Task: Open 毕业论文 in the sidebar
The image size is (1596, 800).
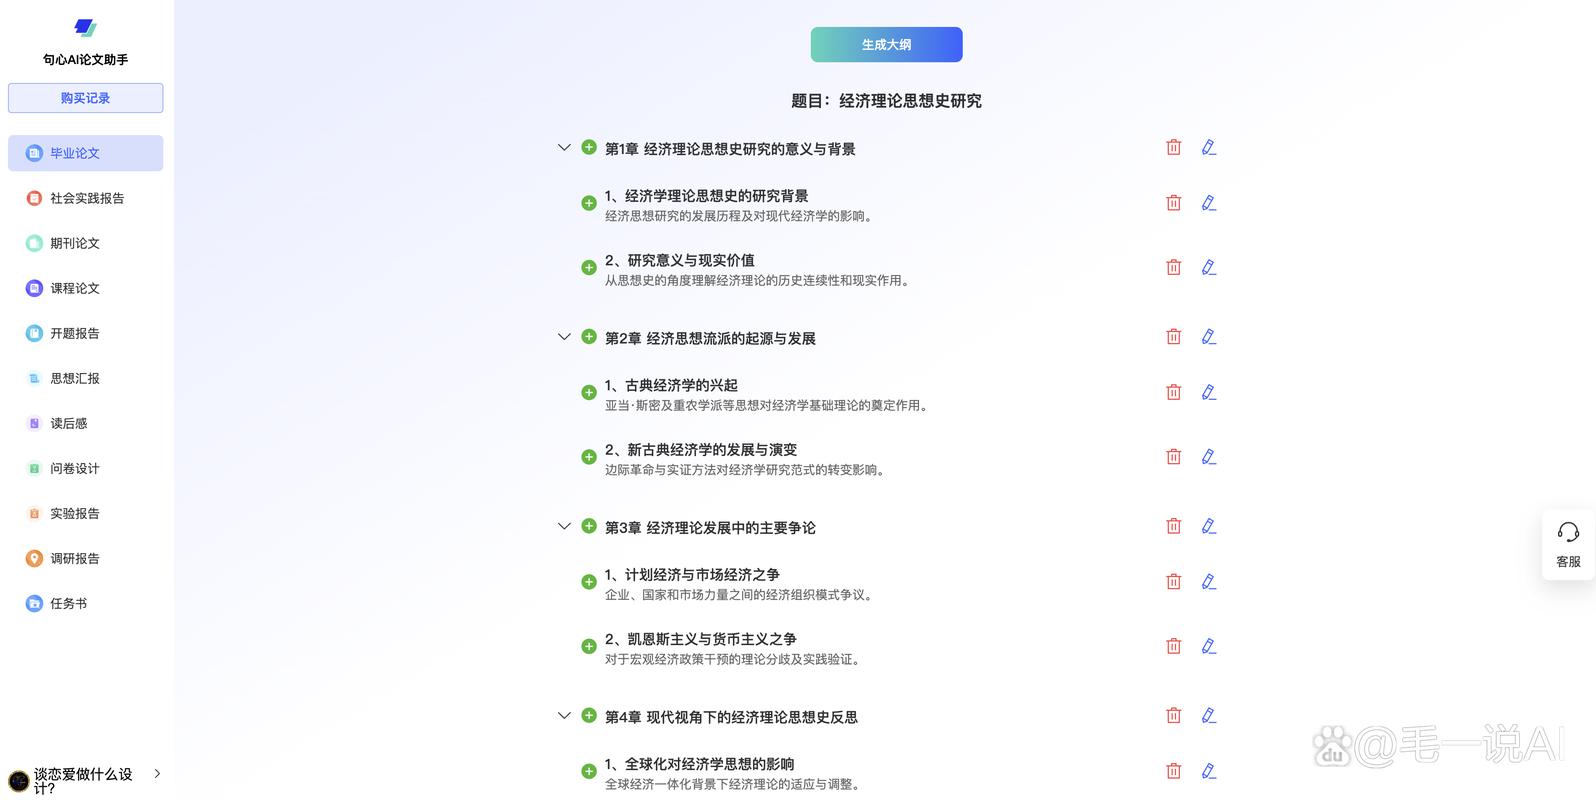Action: pos(85,153)
